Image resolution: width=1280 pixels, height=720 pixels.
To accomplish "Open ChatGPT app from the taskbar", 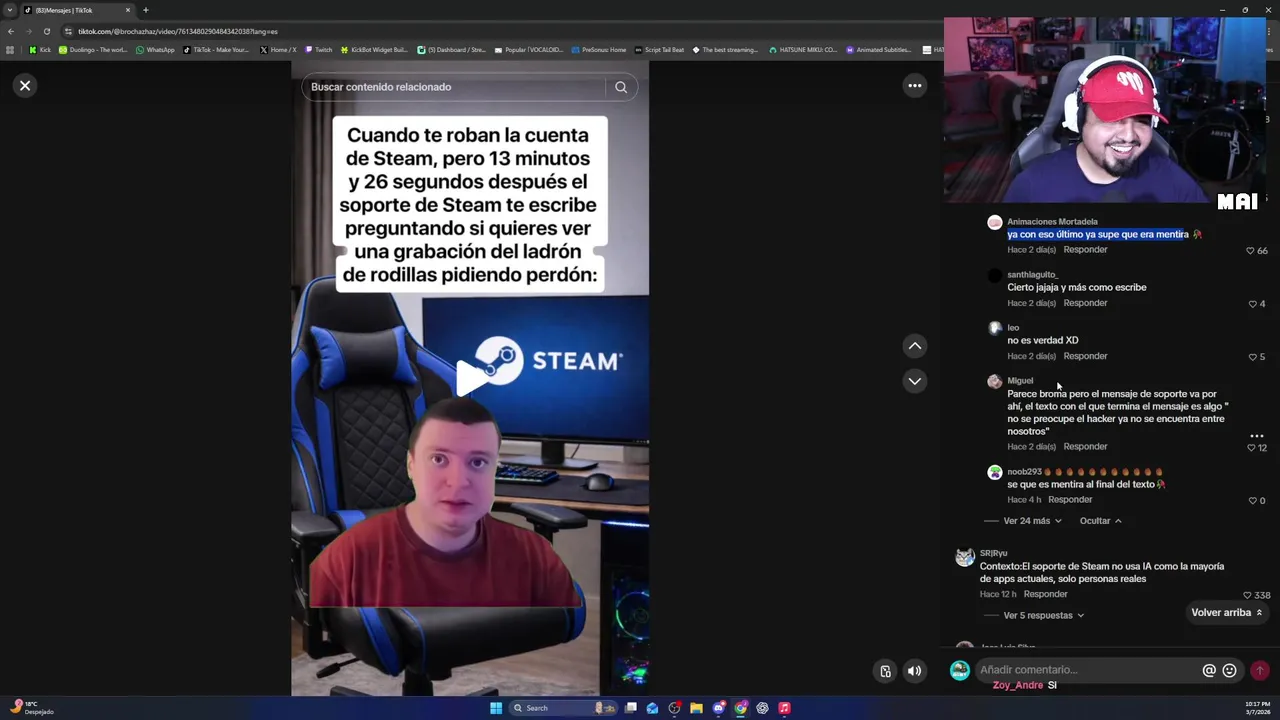I will pyautogui.click(x=762, y=708).
